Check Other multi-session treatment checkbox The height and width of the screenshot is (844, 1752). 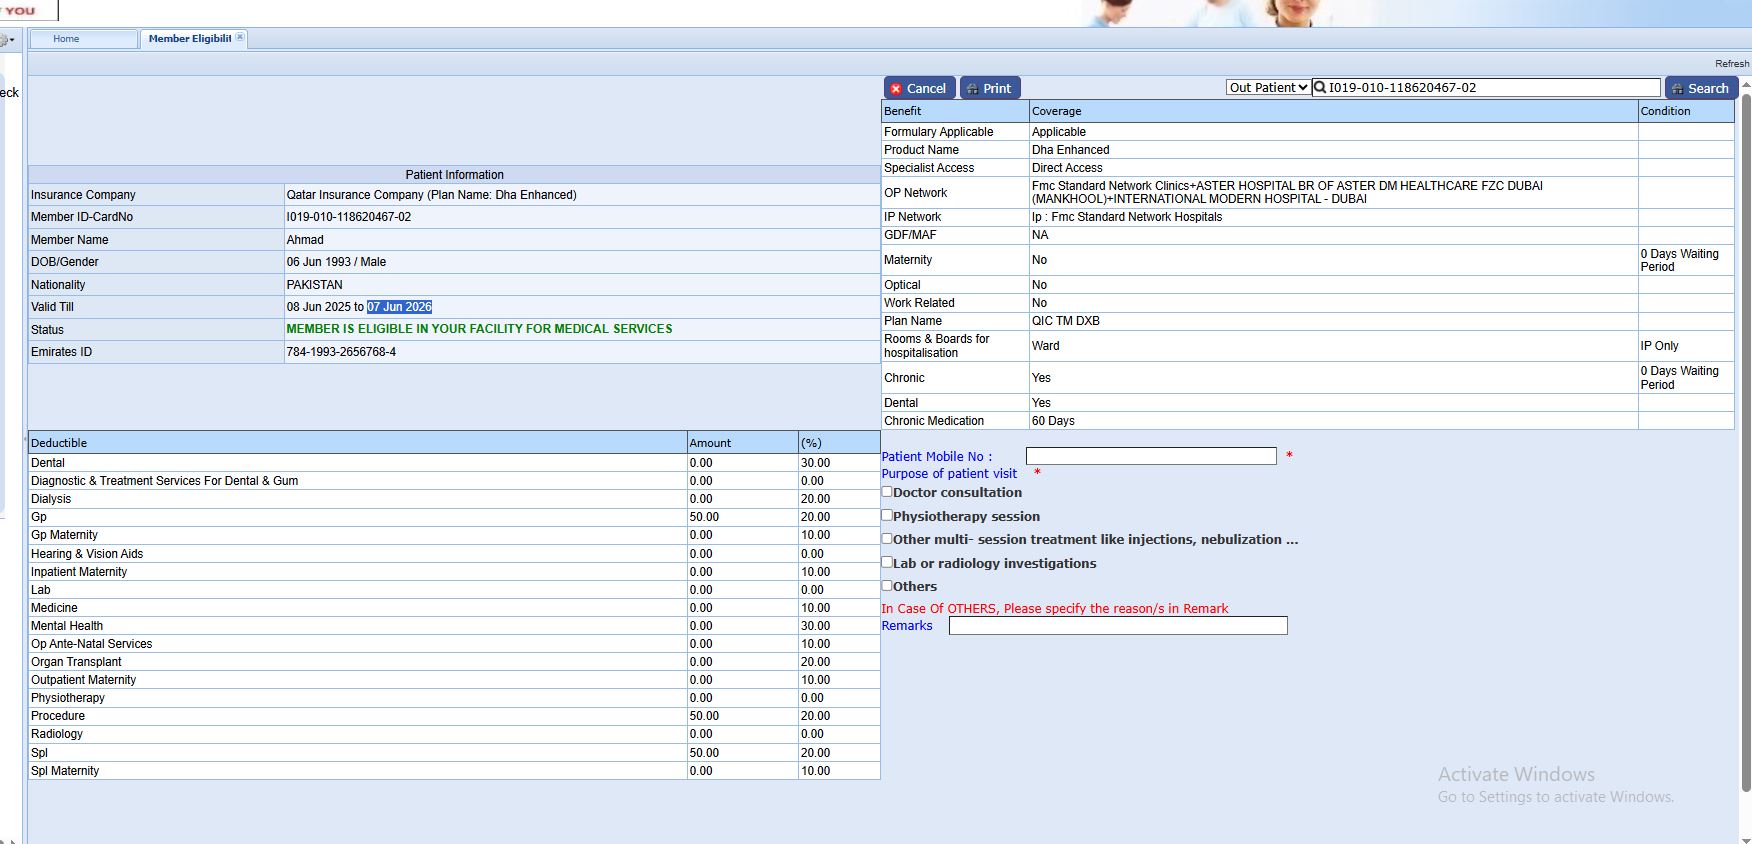tap(887, 539)
